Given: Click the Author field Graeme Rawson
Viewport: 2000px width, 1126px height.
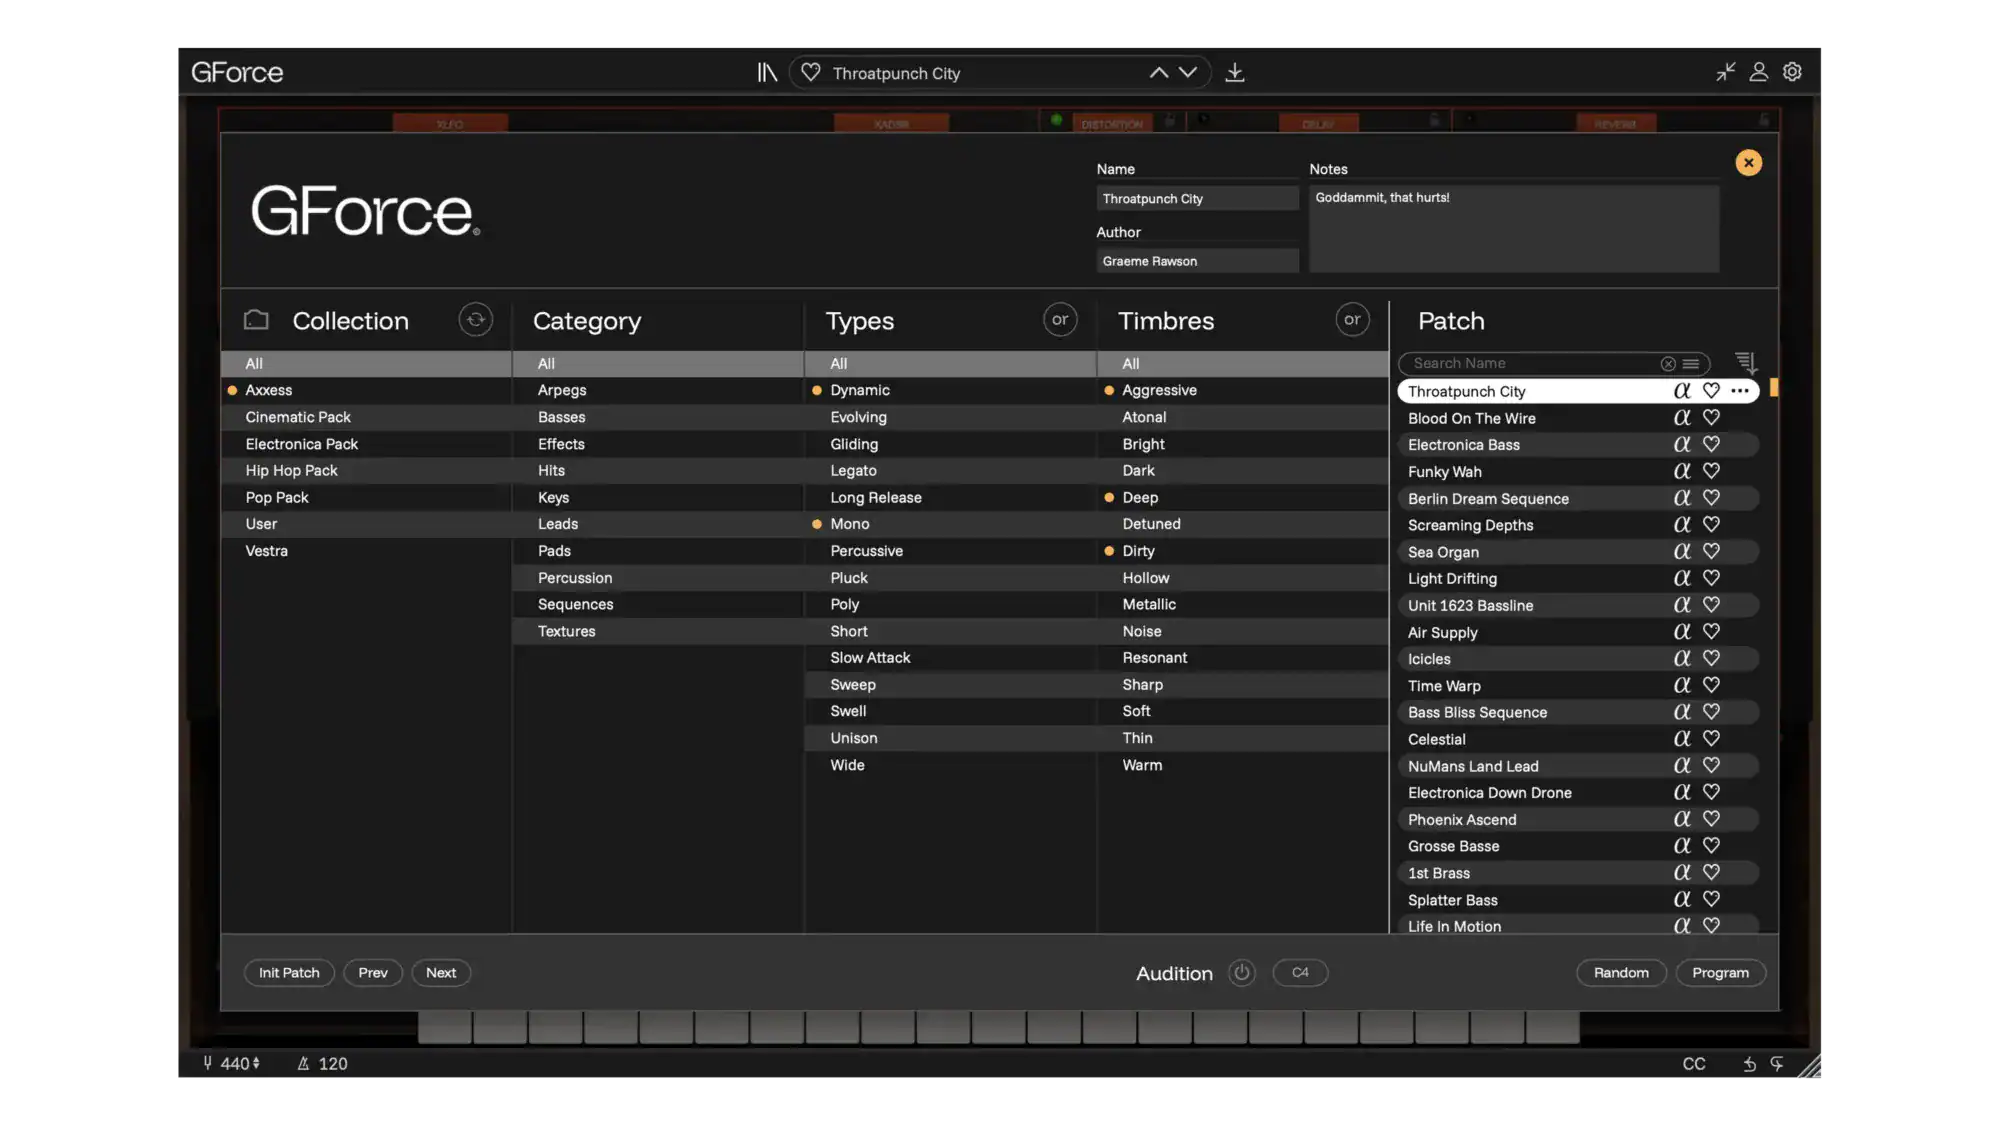Looking at the screenshot, I should [x=1197, y=261].
